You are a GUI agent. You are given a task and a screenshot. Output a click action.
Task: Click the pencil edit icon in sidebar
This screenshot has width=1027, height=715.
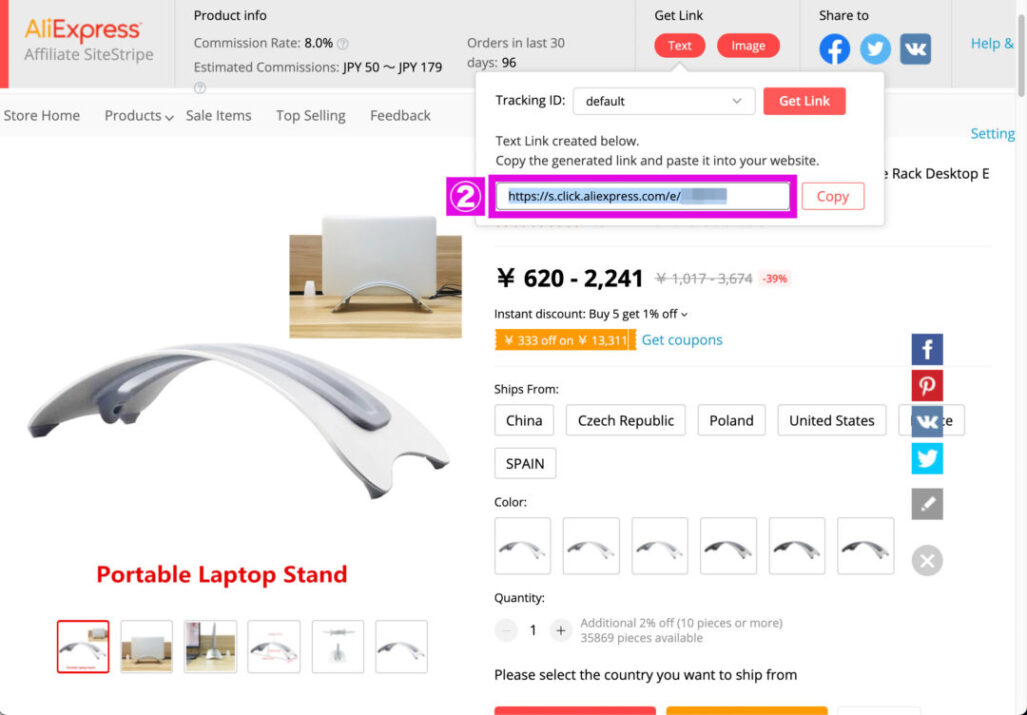point(927,504)
